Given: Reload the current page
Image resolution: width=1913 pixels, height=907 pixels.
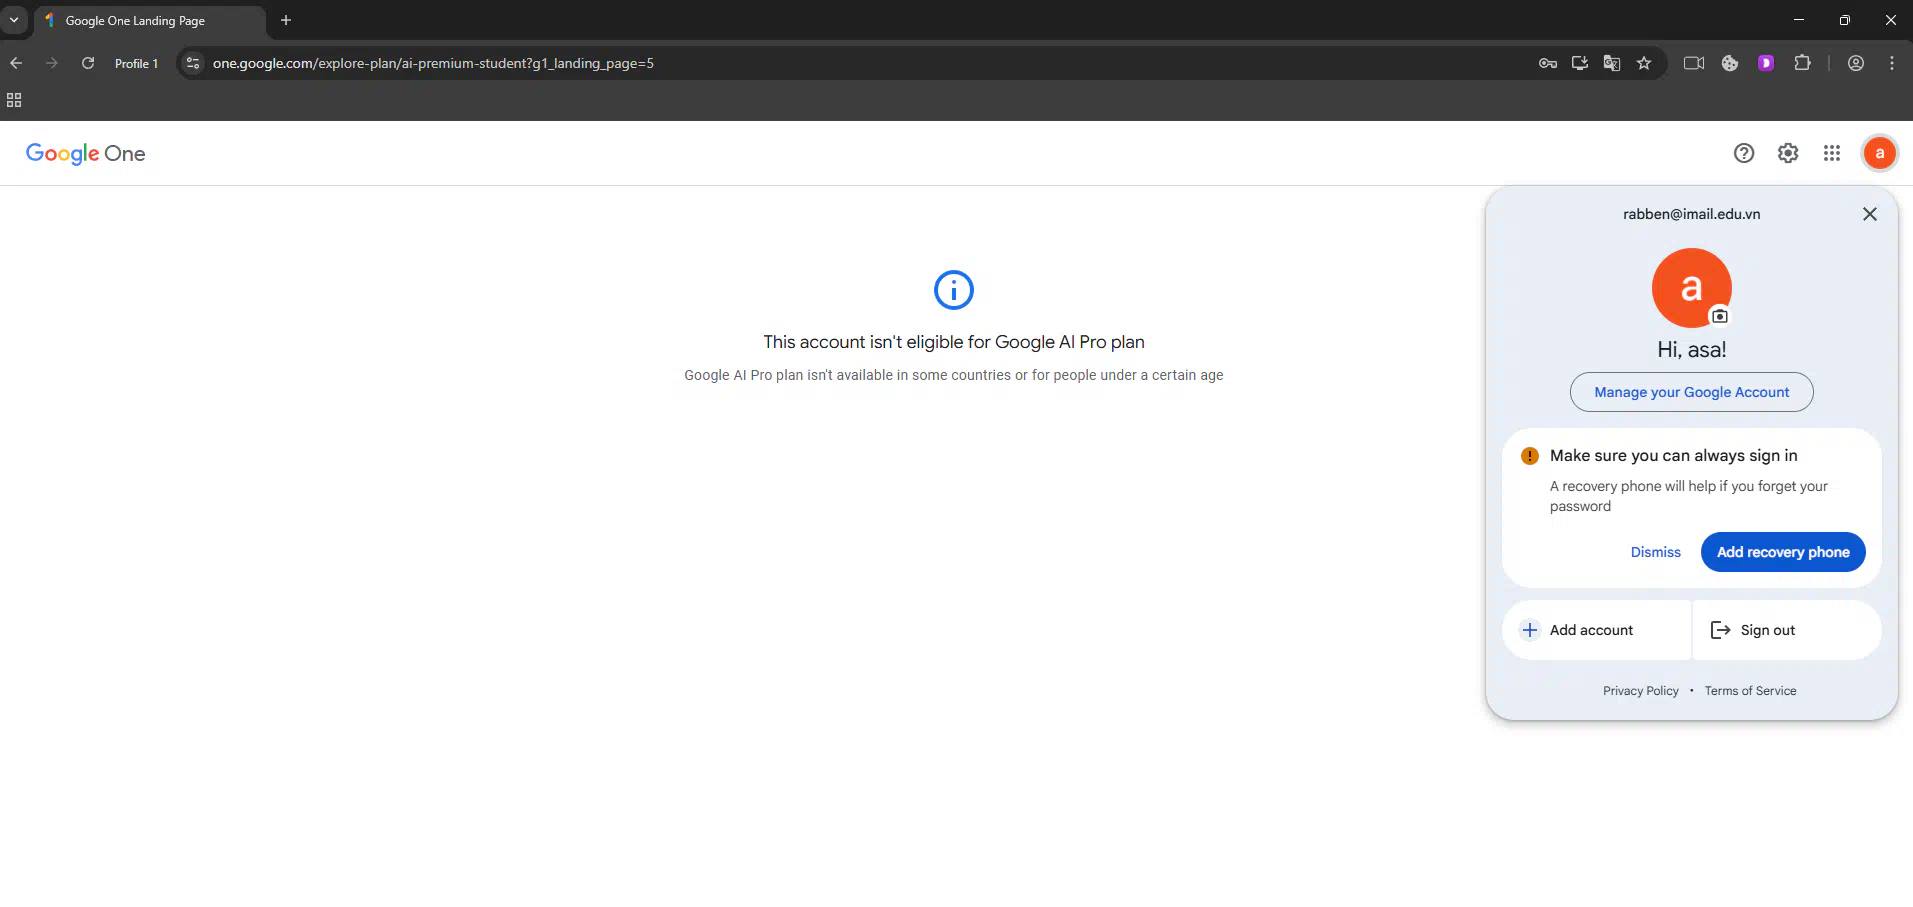Looking at the screenshot, I should 88,63.
